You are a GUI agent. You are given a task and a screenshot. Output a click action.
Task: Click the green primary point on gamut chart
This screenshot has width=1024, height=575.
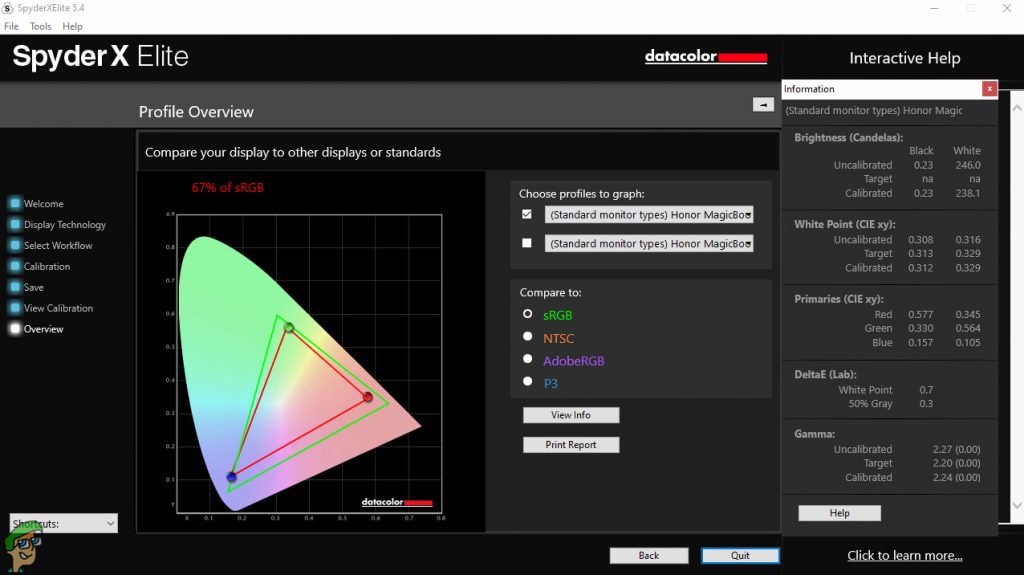tap(289, 327)
